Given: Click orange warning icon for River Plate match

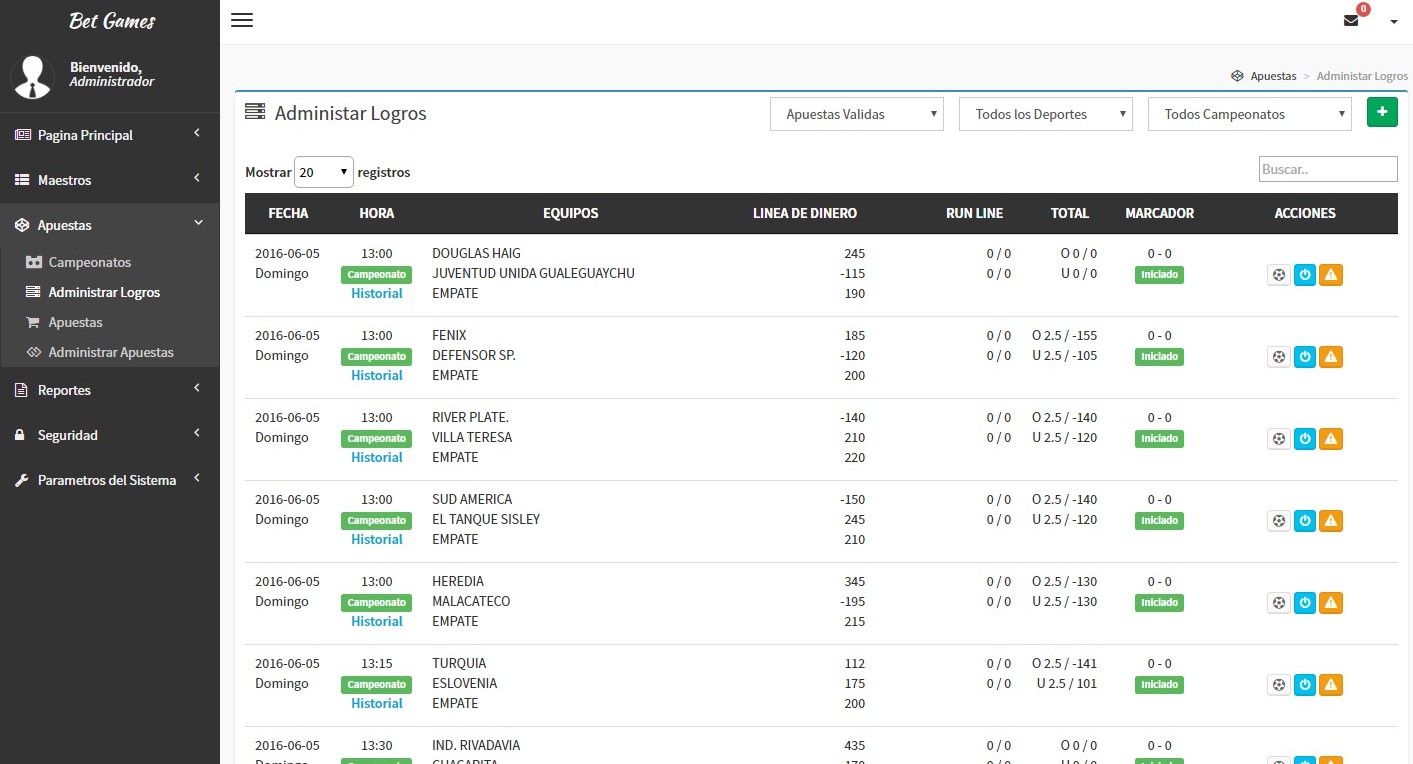Looking at the screenshot, I should click(x=1330, y=439).
